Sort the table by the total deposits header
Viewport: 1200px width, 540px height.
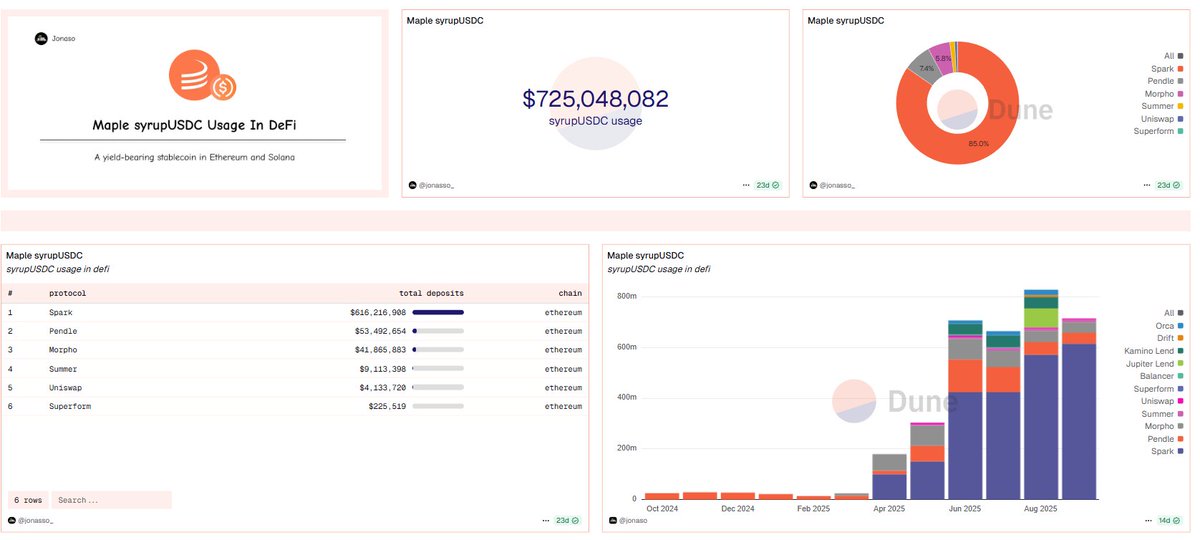[431, 293]
